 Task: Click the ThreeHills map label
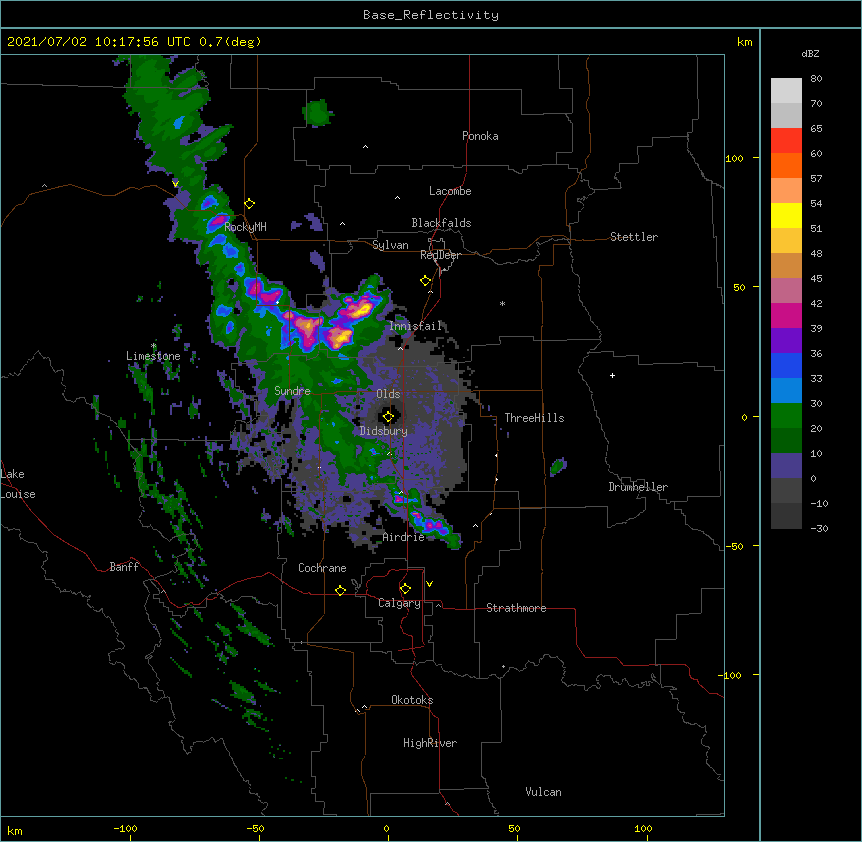(534, 418)
